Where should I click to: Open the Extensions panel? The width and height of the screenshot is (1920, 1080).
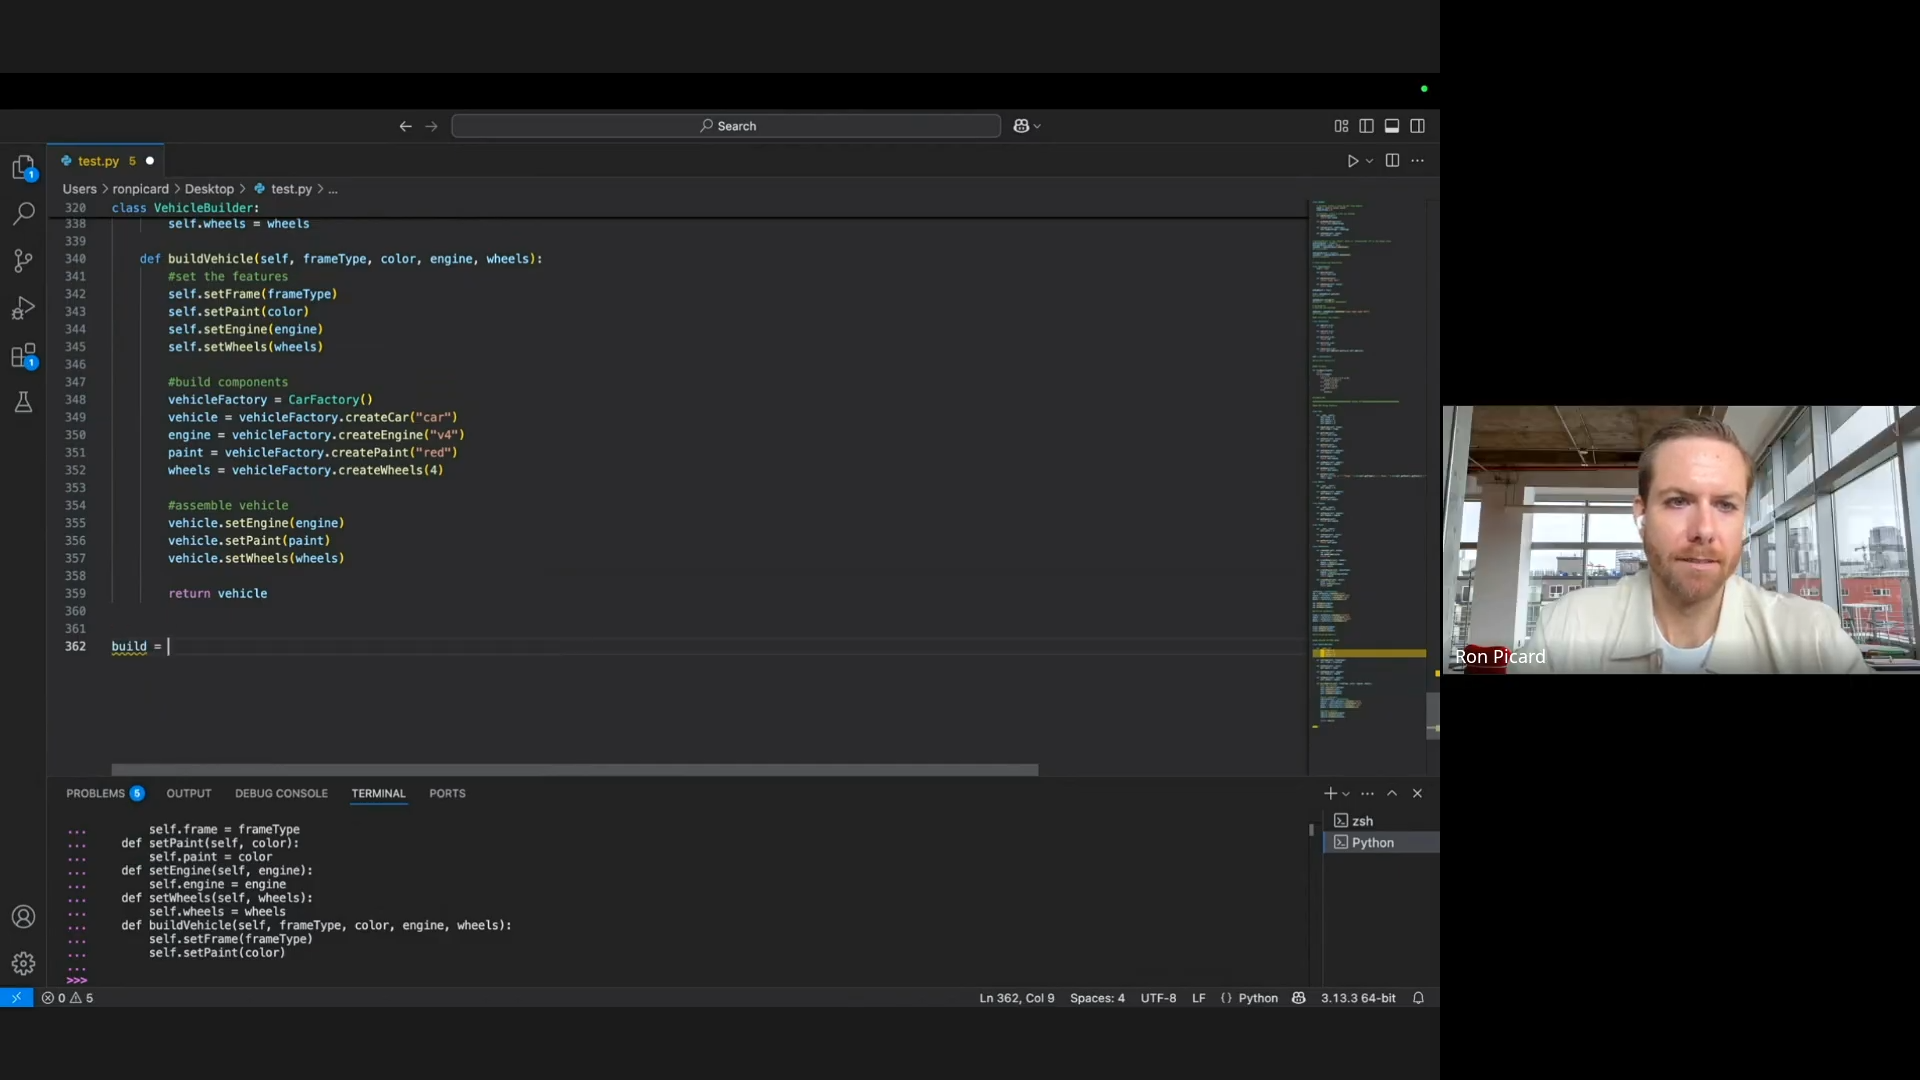tap(23, 355)
